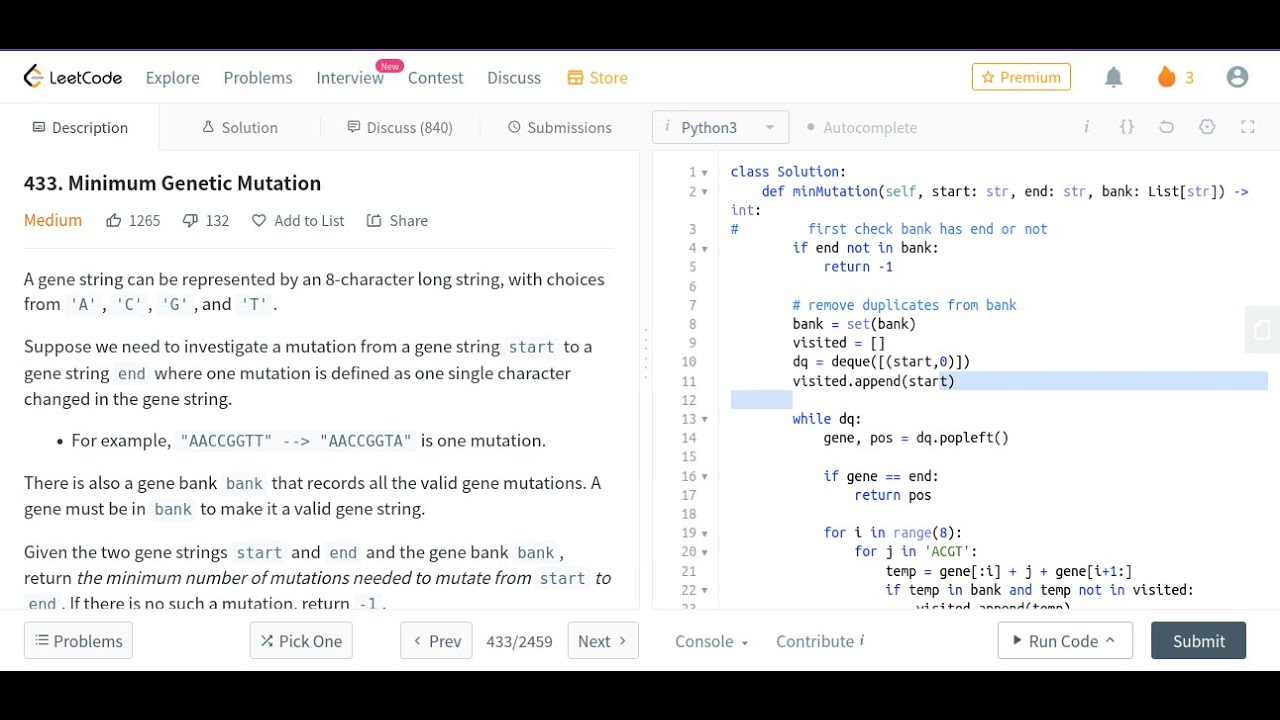
Task: Open the notes icon at right edge
Action: pyautogui.click(x=1261, y=330)
